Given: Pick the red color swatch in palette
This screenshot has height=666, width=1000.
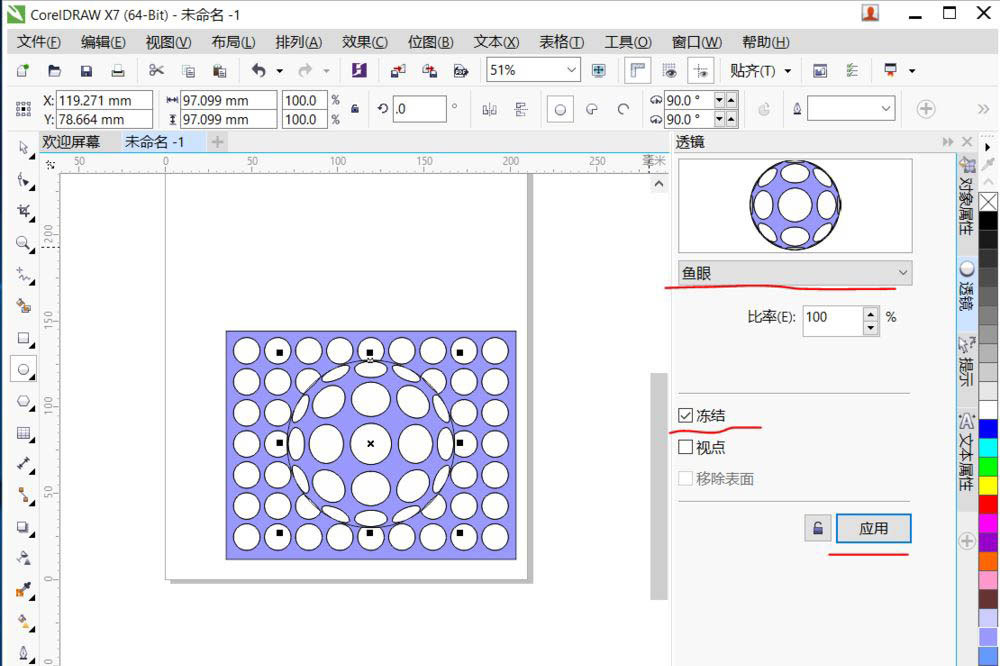Looking at the screenshot, I should tap(988, 504).
